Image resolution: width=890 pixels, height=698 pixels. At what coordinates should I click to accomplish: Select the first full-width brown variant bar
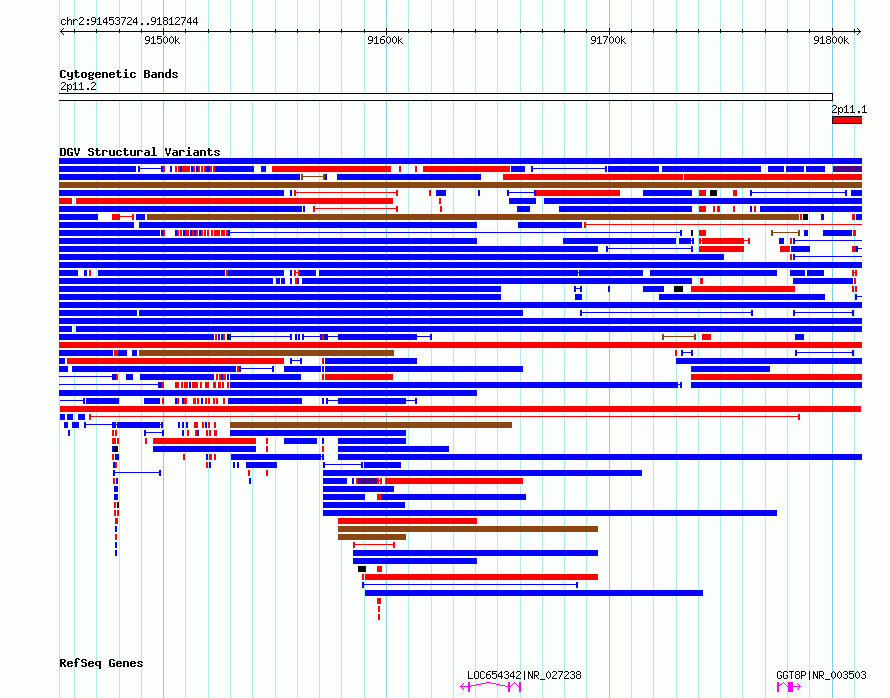coord(460,185)
